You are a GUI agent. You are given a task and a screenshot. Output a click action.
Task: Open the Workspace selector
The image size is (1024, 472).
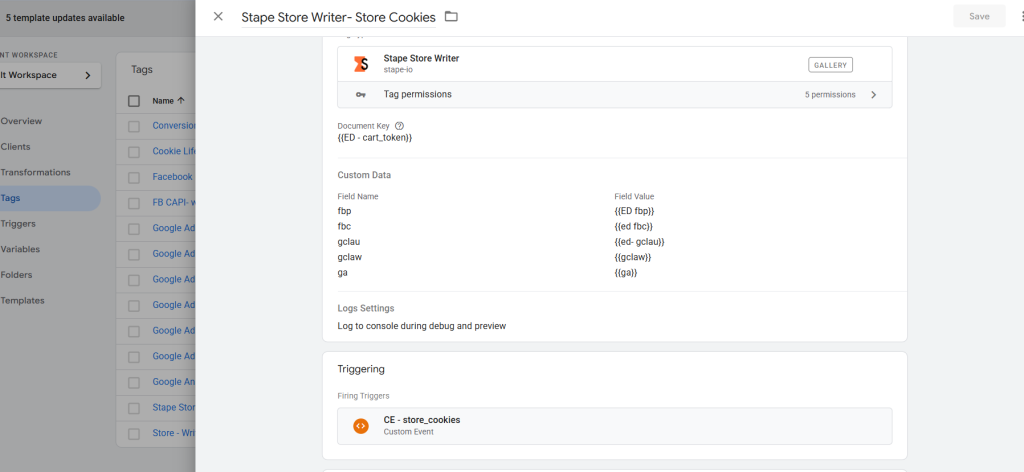50,75
